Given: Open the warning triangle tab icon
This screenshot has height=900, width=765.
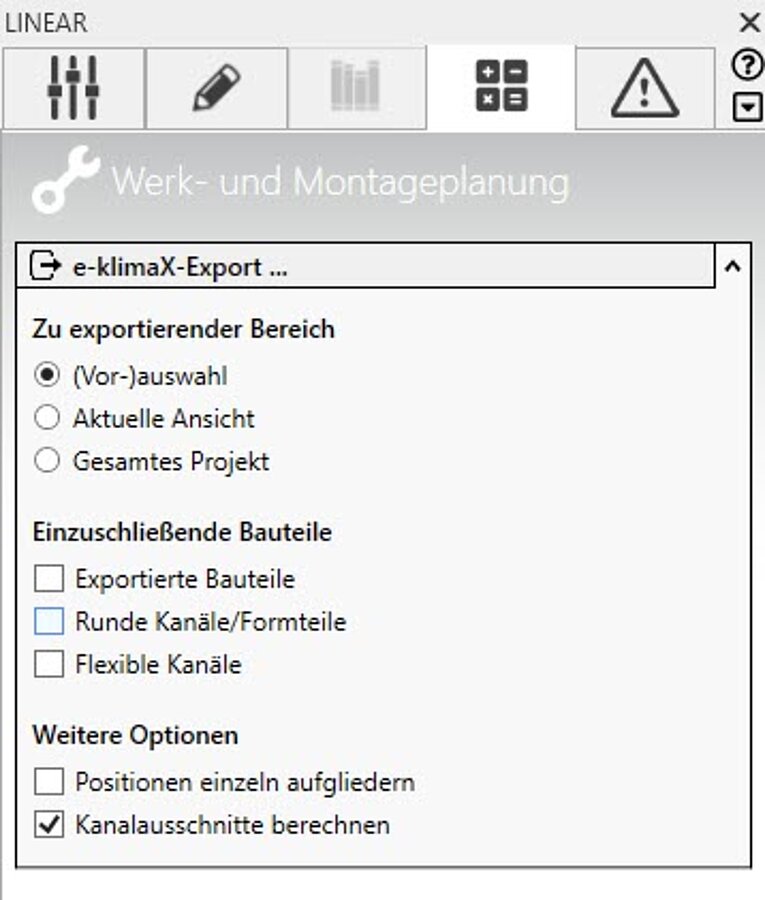Looking at the screenshot, I should (645, 88).
